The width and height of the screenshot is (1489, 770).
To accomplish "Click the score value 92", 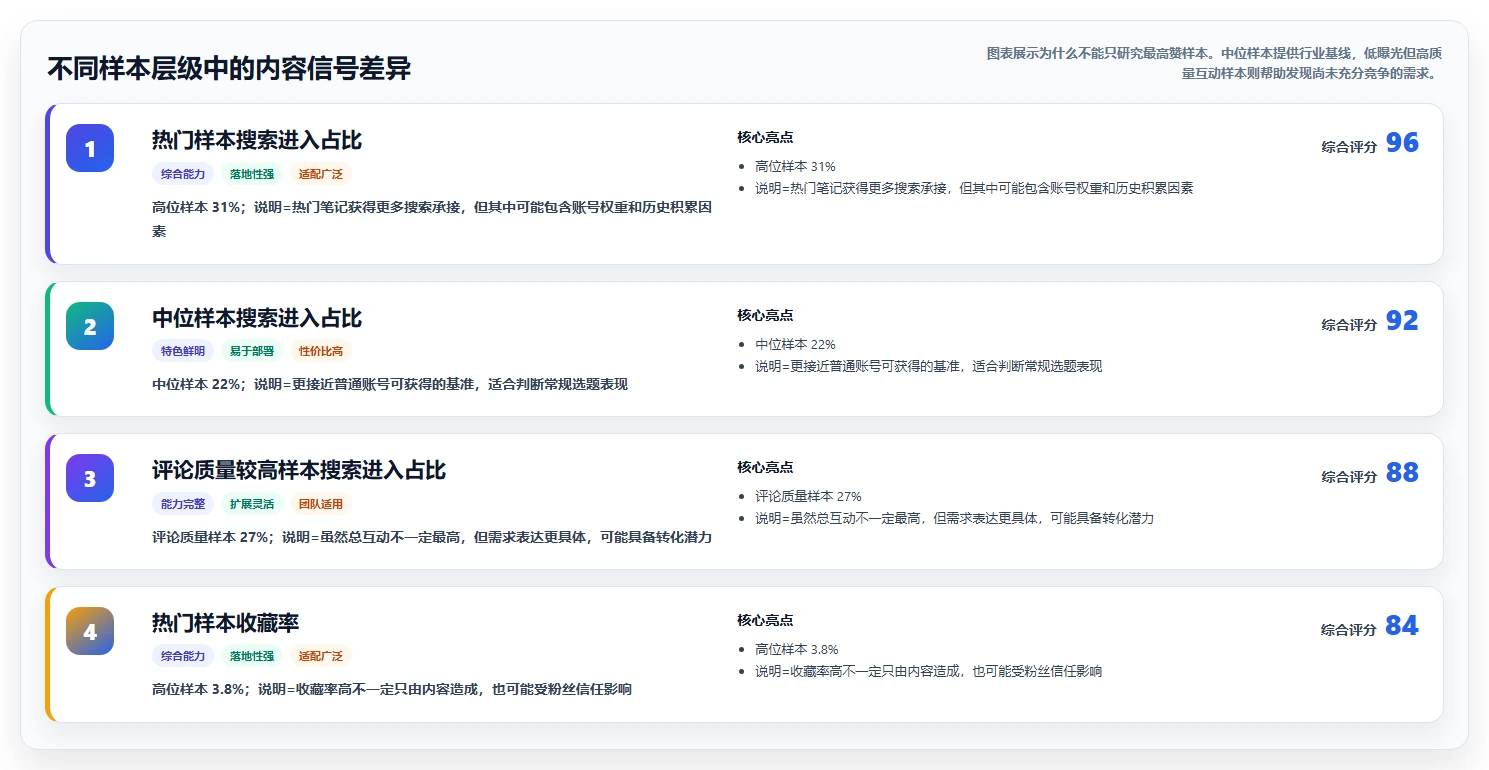I will (x=1402, y=321).
